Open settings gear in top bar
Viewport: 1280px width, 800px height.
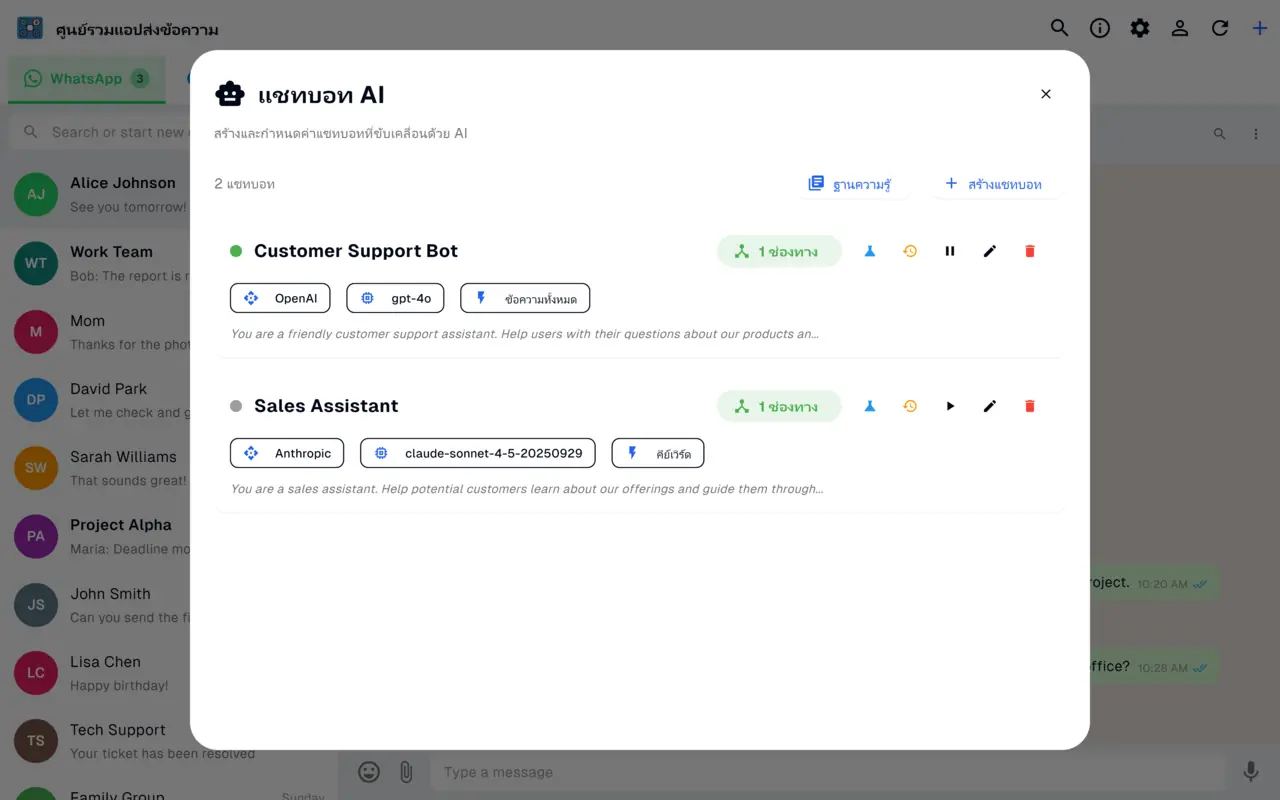[x=1140, y=28]
